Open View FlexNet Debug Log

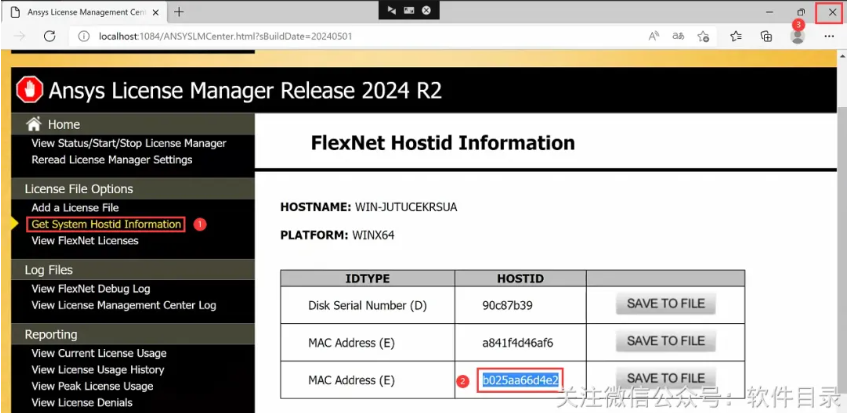point(90,289)
